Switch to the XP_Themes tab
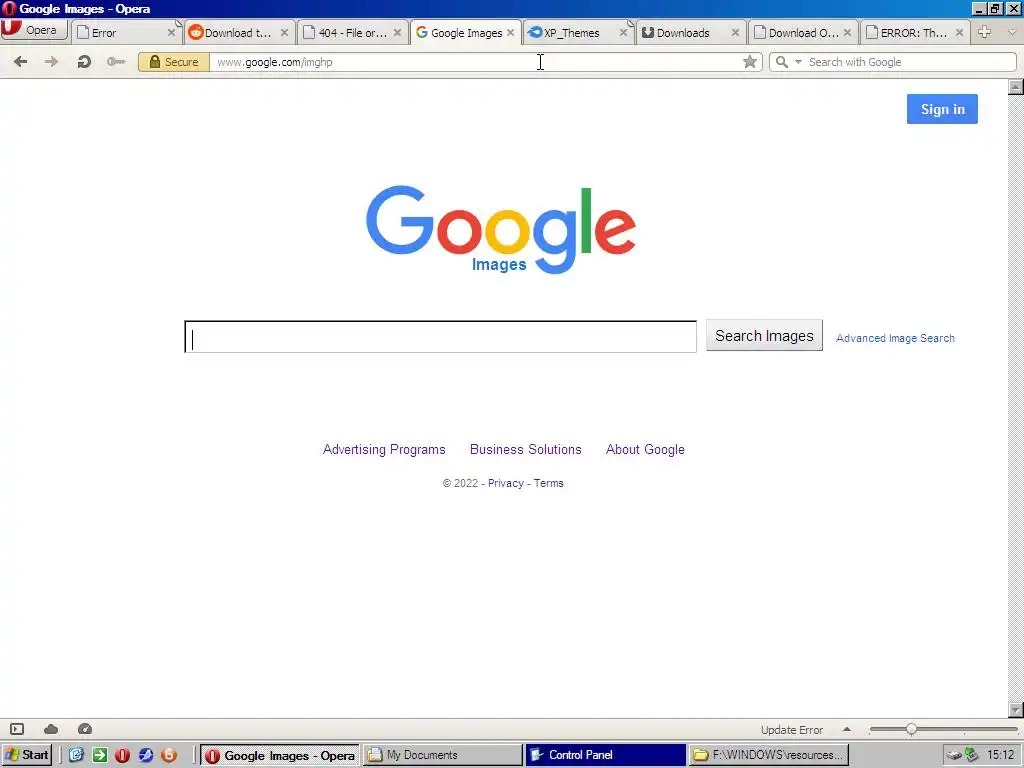This screenshot has width=1024, height=768. pos(578,33)
